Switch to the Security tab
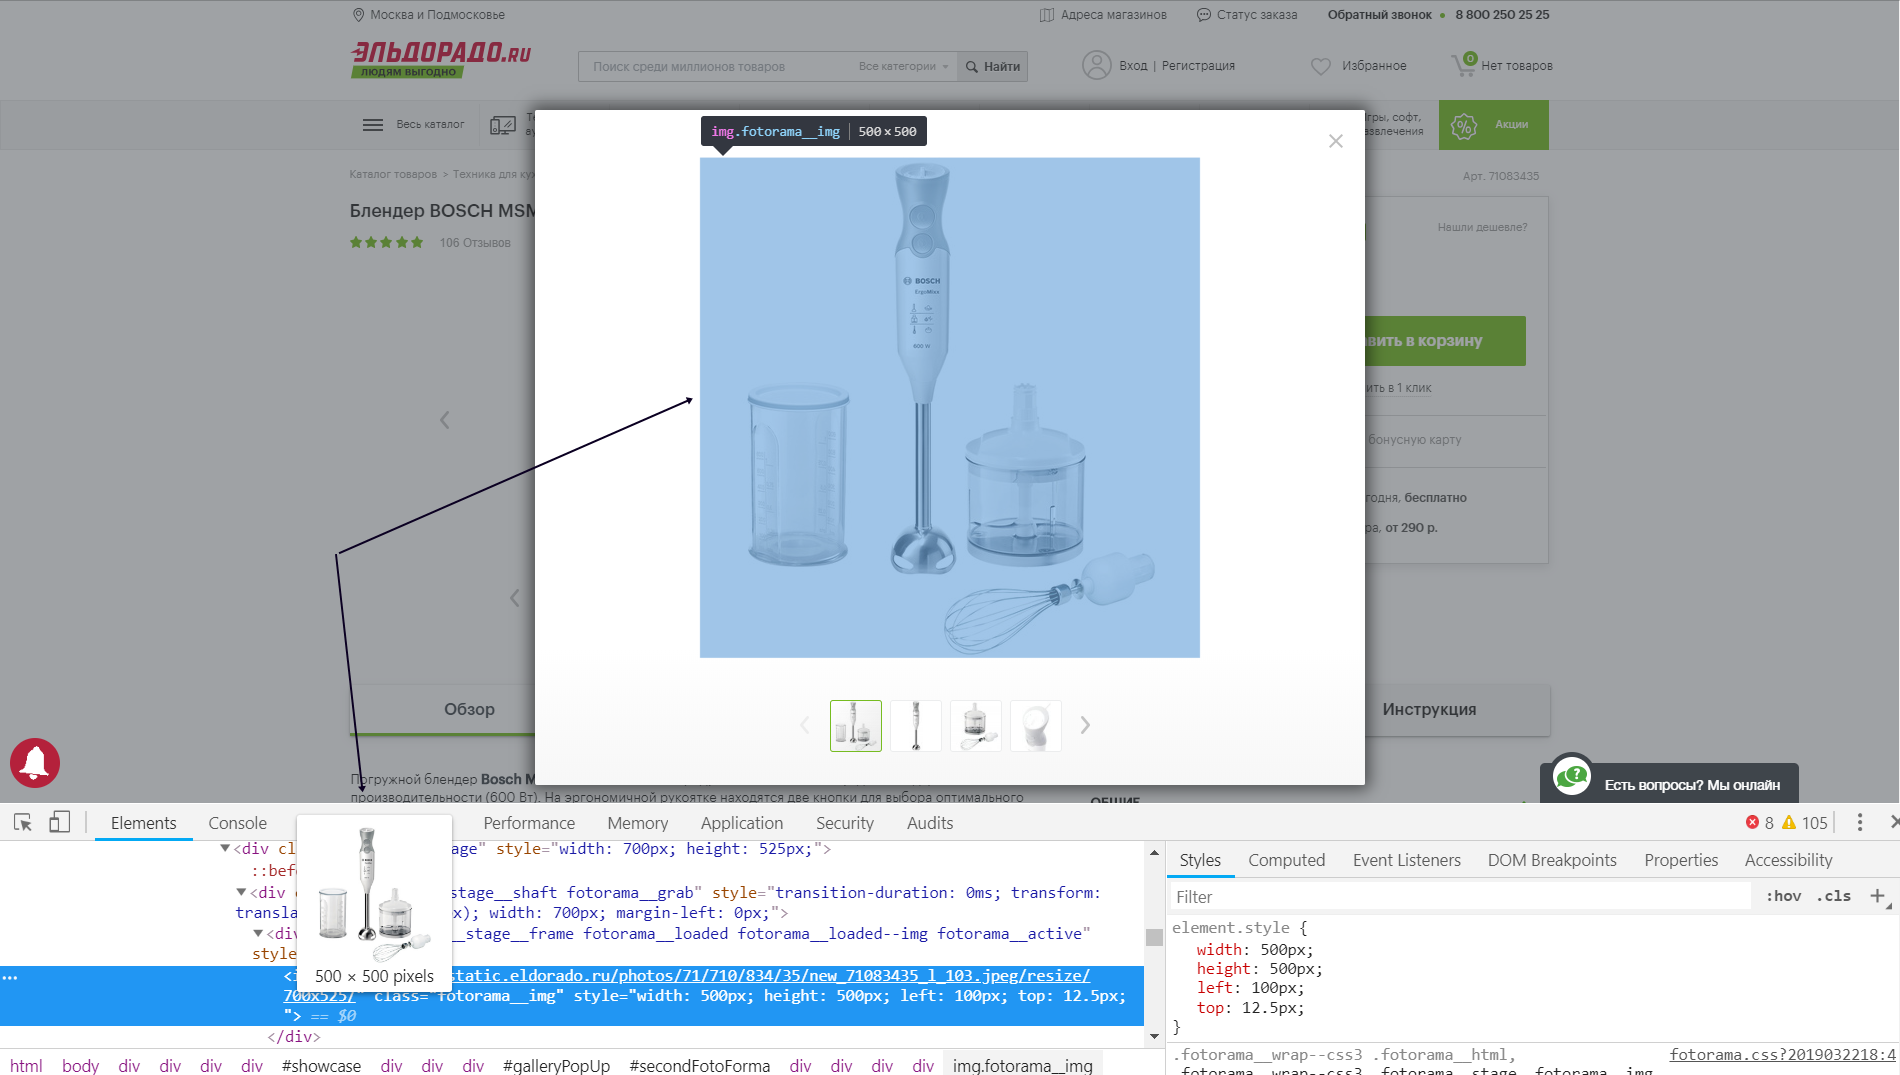The width and height of the screenshot is (1900, 1075). (x=844, y=823)
